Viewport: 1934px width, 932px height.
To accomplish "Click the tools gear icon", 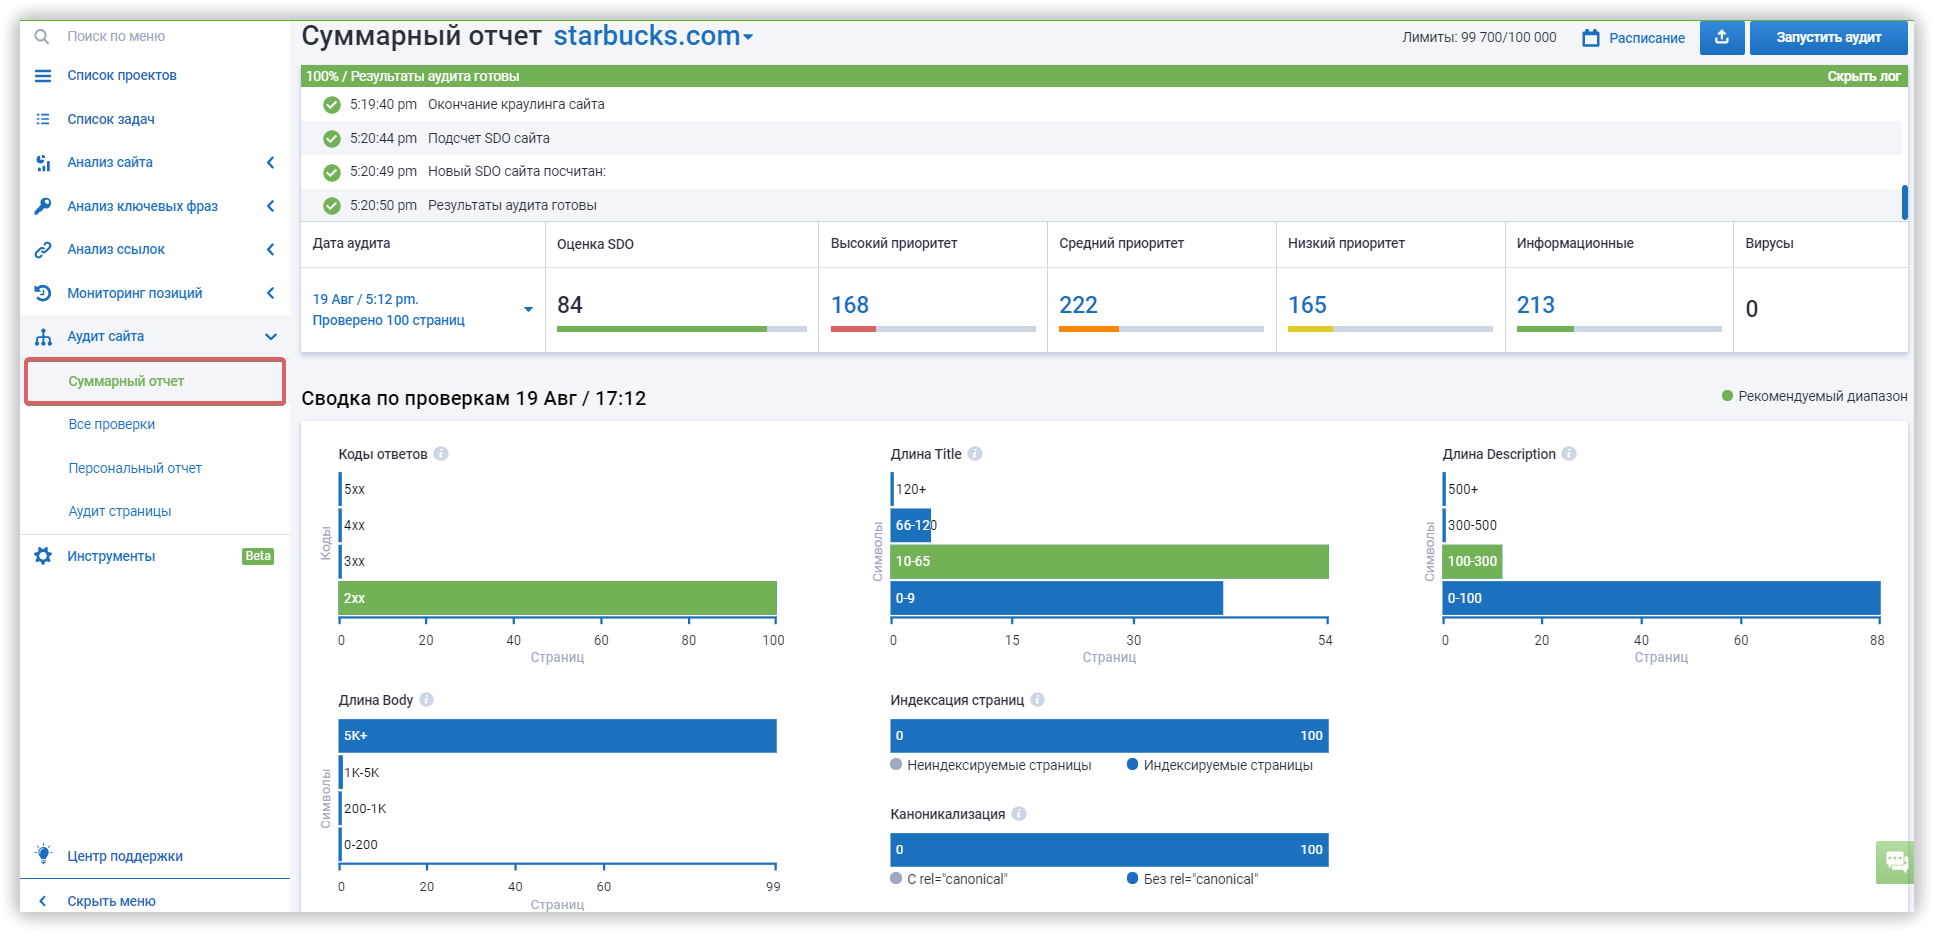I will coord(43,556).
